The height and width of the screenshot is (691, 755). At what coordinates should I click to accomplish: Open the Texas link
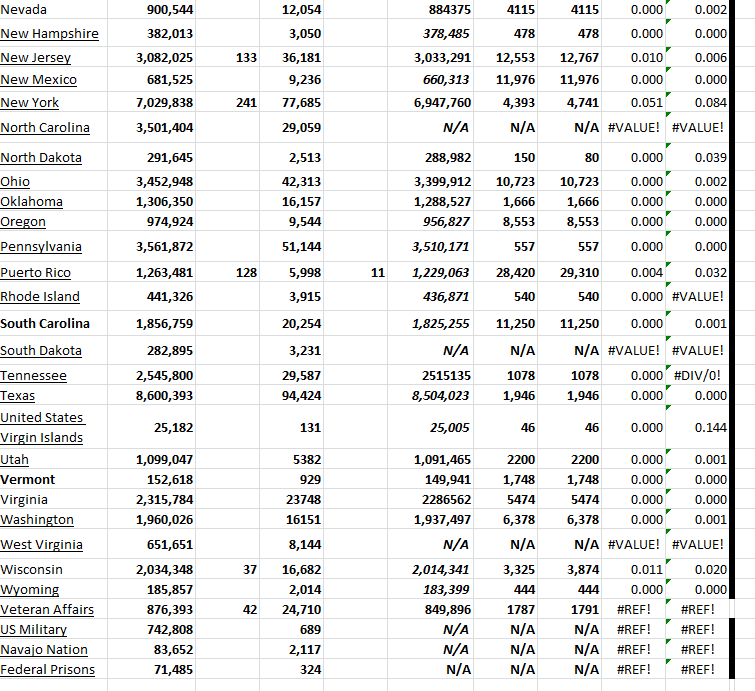coord(18,396)
